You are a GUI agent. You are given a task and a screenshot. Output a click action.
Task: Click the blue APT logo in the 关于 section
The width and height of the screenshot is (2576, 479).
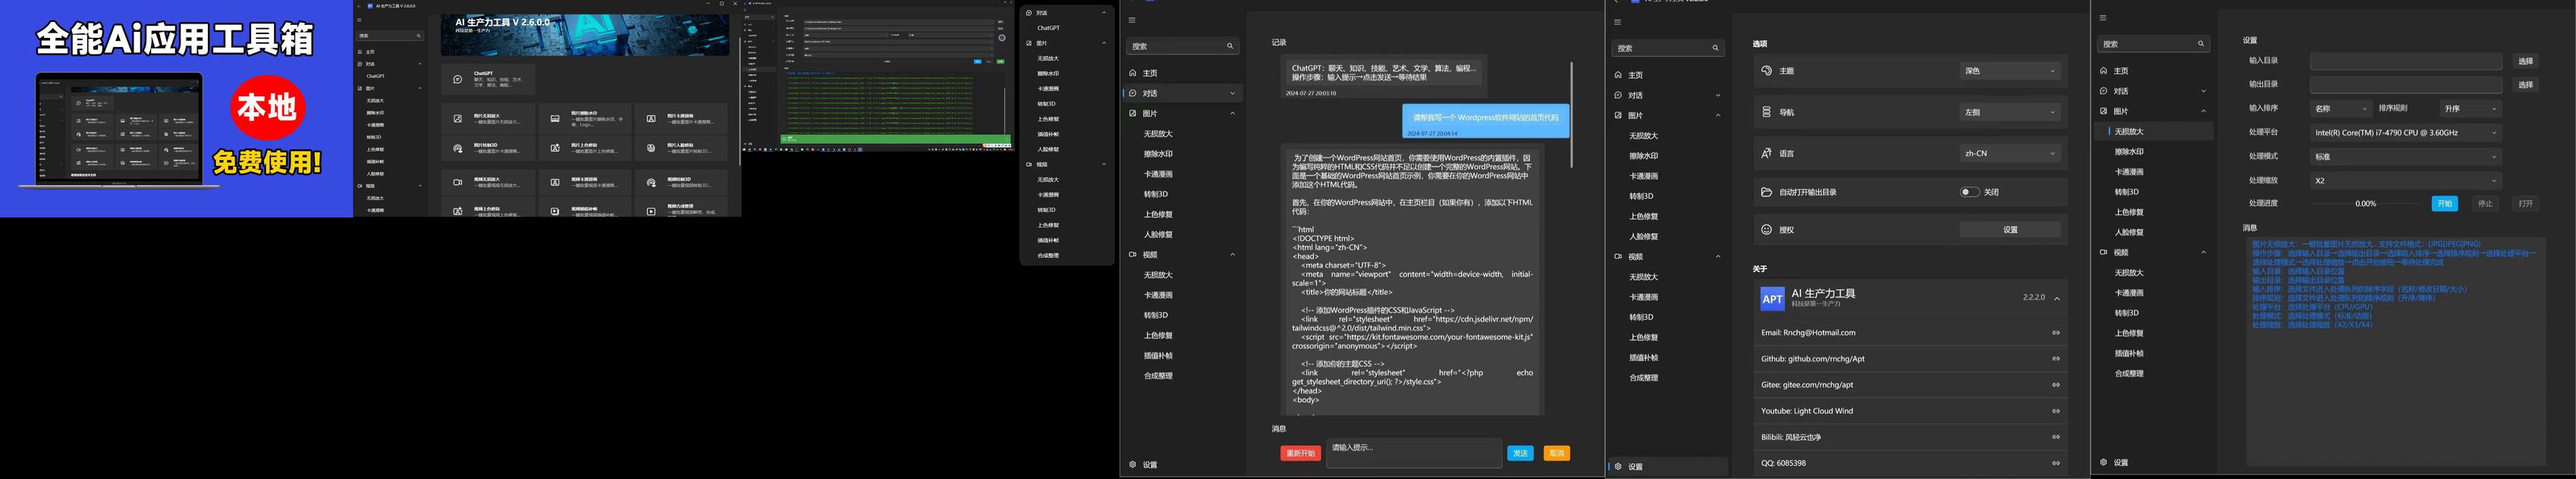pyautogui.click(x=1772, y=298)
